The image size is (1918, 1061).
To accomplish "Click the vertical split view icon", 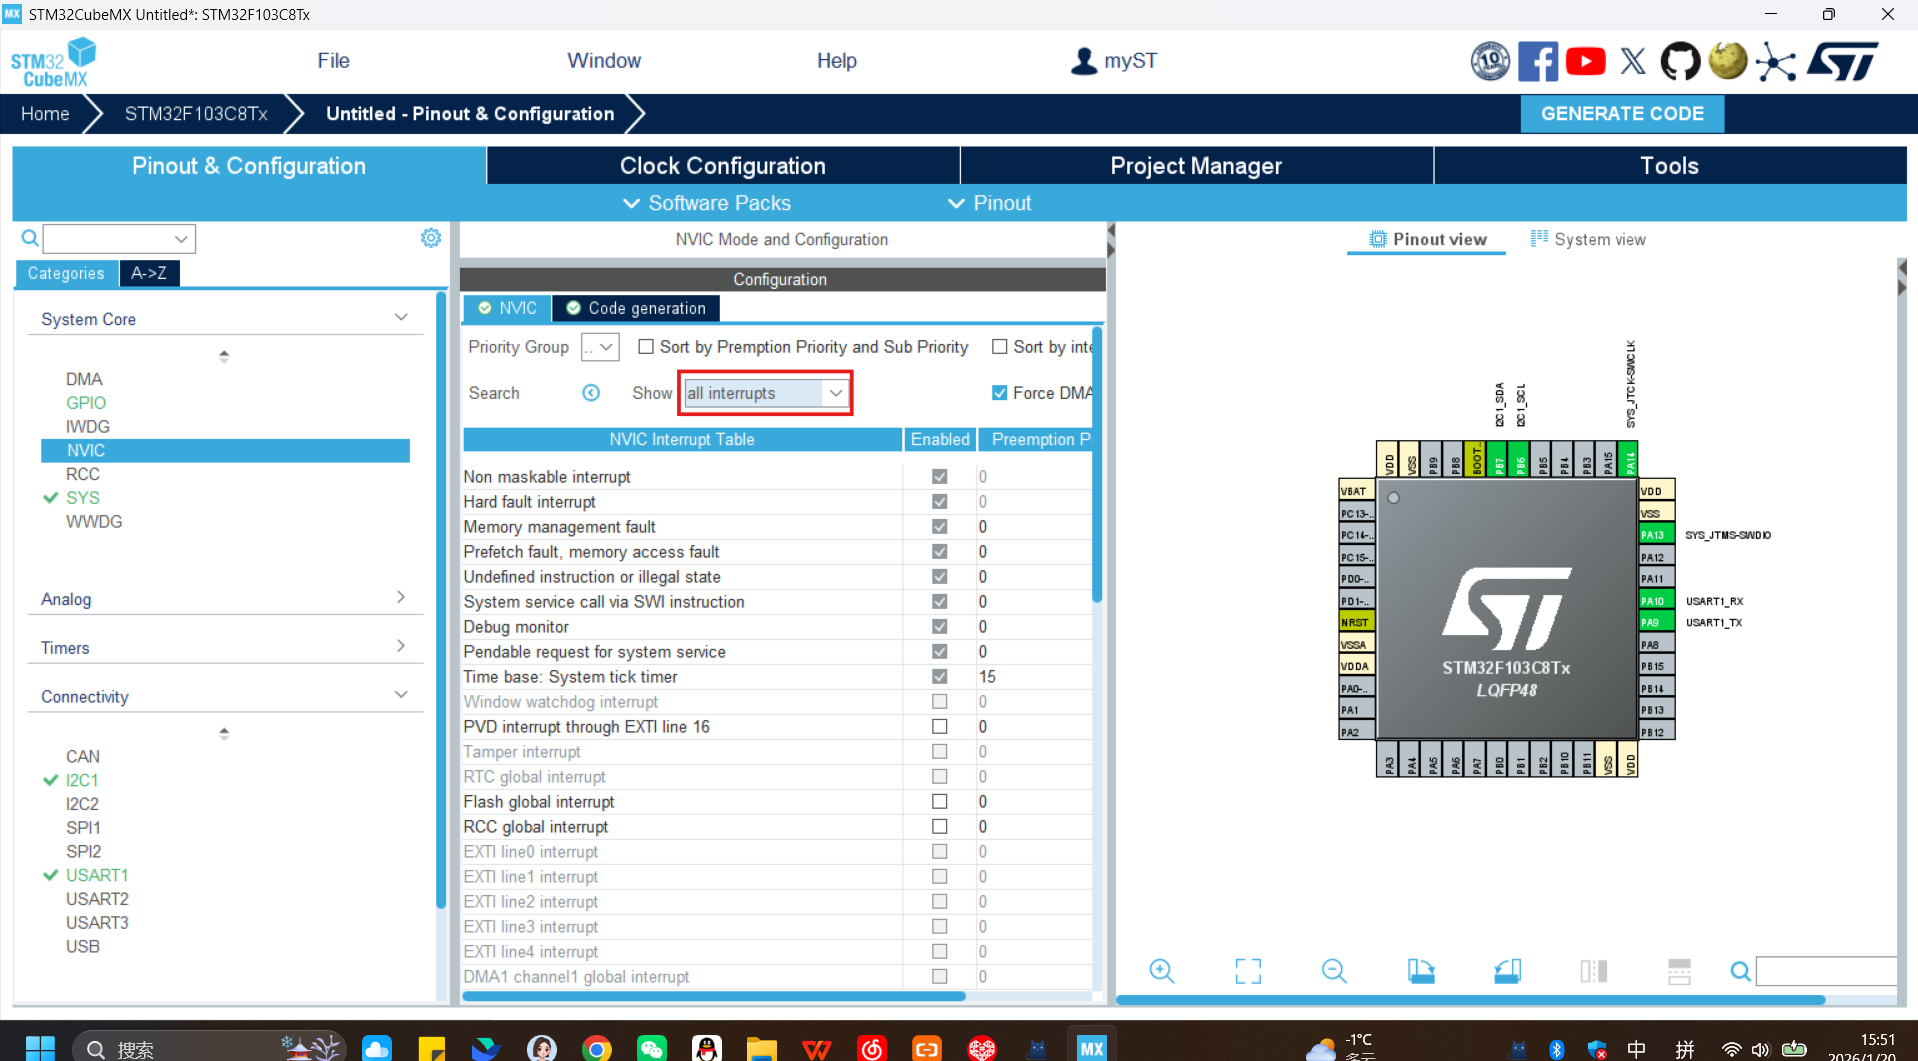I will coord(1594,971).
